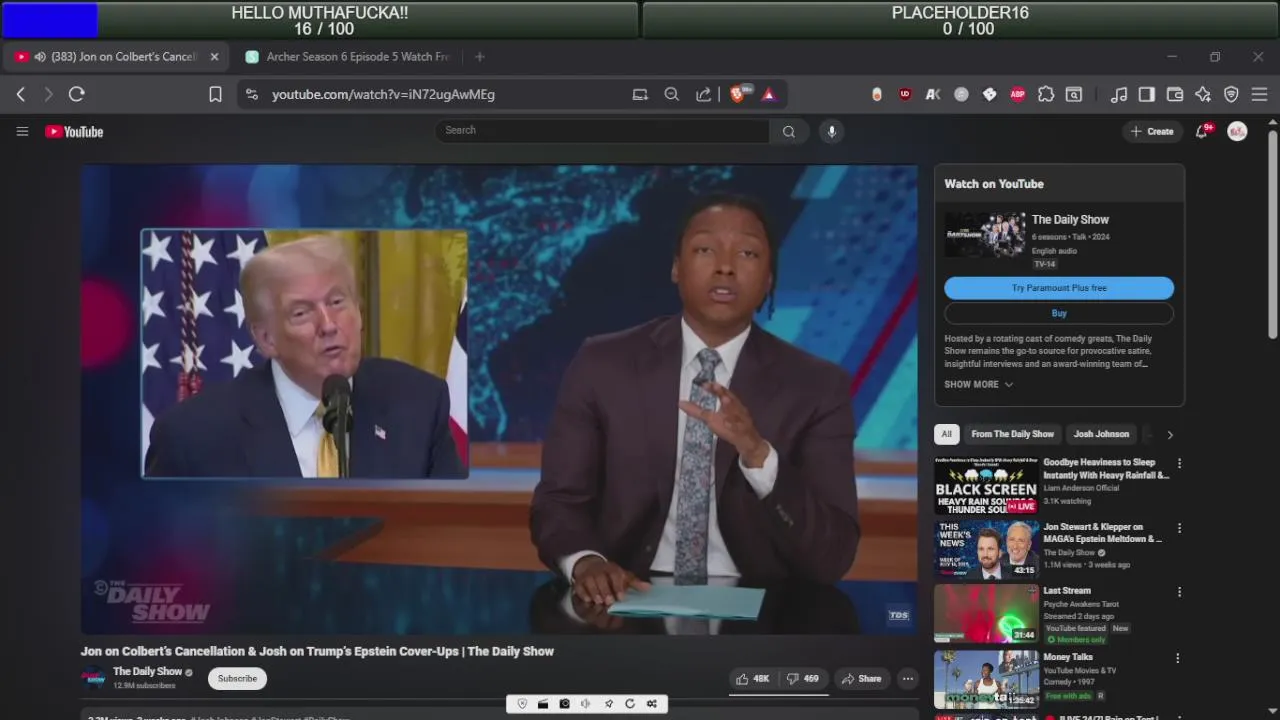The image size is (1280, 720).
Task: Open settings gears in floating toolbar
Action: (x=652, y=704)
